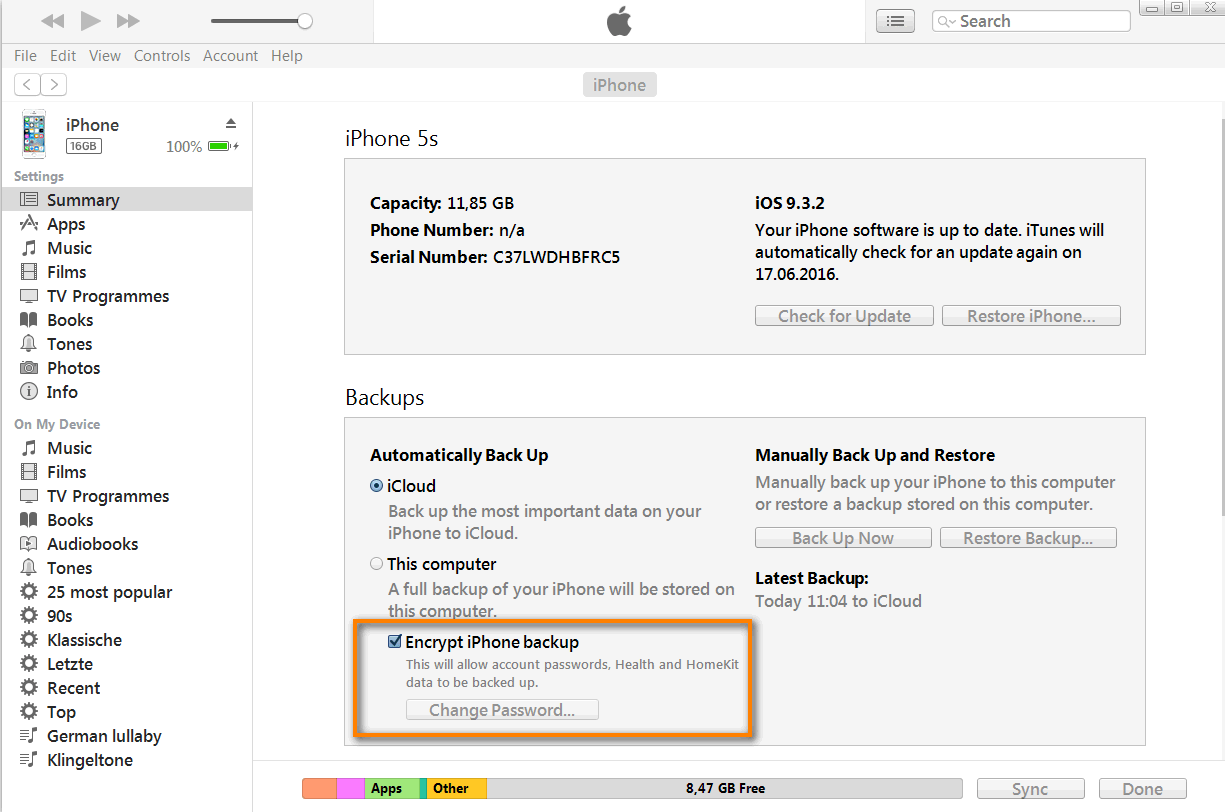Click TV Programmes icon under On My Device
This screenshot has width=1225, height=812.
(29, 496)
